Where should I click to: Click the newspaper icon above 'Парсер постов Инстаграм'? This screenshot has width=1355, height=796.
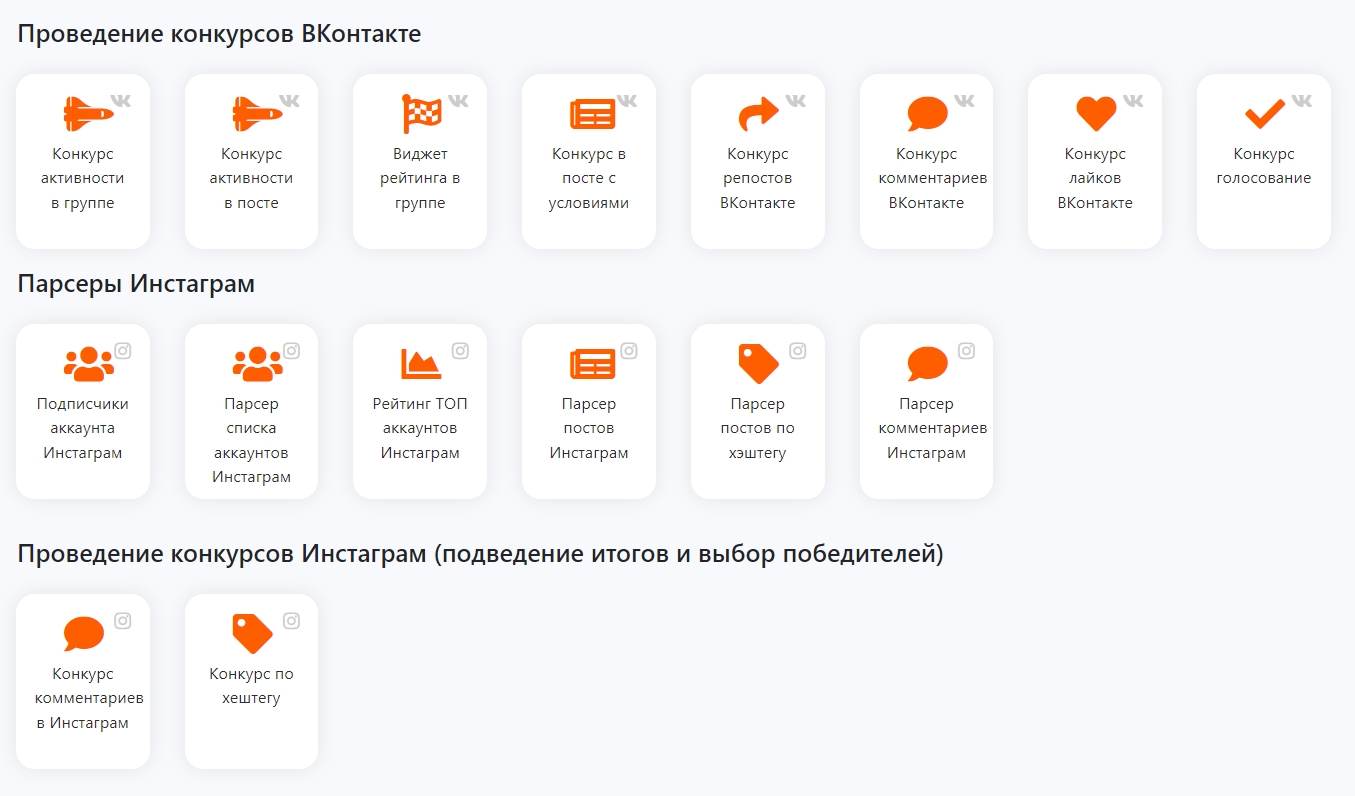[x=592, y=364]
